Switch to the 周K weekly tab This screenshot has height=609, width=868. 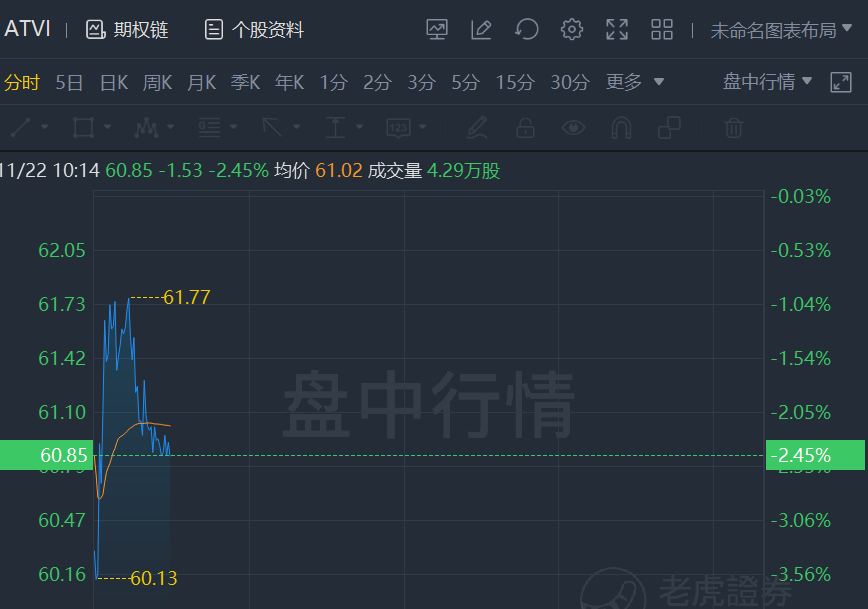[157, 82]
